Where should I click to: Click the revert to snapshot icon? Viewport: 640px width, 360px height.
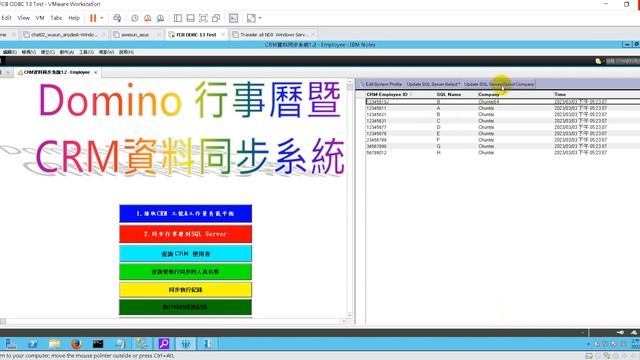point(147,18)
